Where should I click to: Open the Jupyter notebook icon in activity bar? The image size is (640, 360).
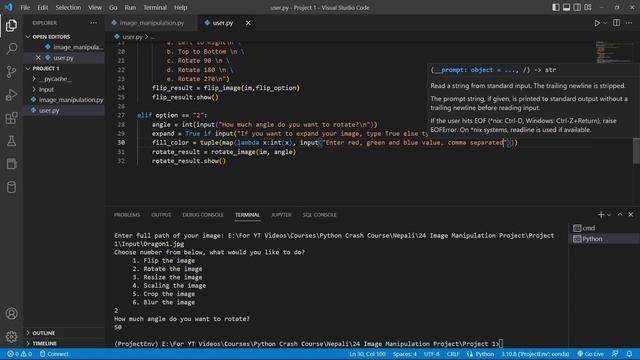click(x=11, y=164)
